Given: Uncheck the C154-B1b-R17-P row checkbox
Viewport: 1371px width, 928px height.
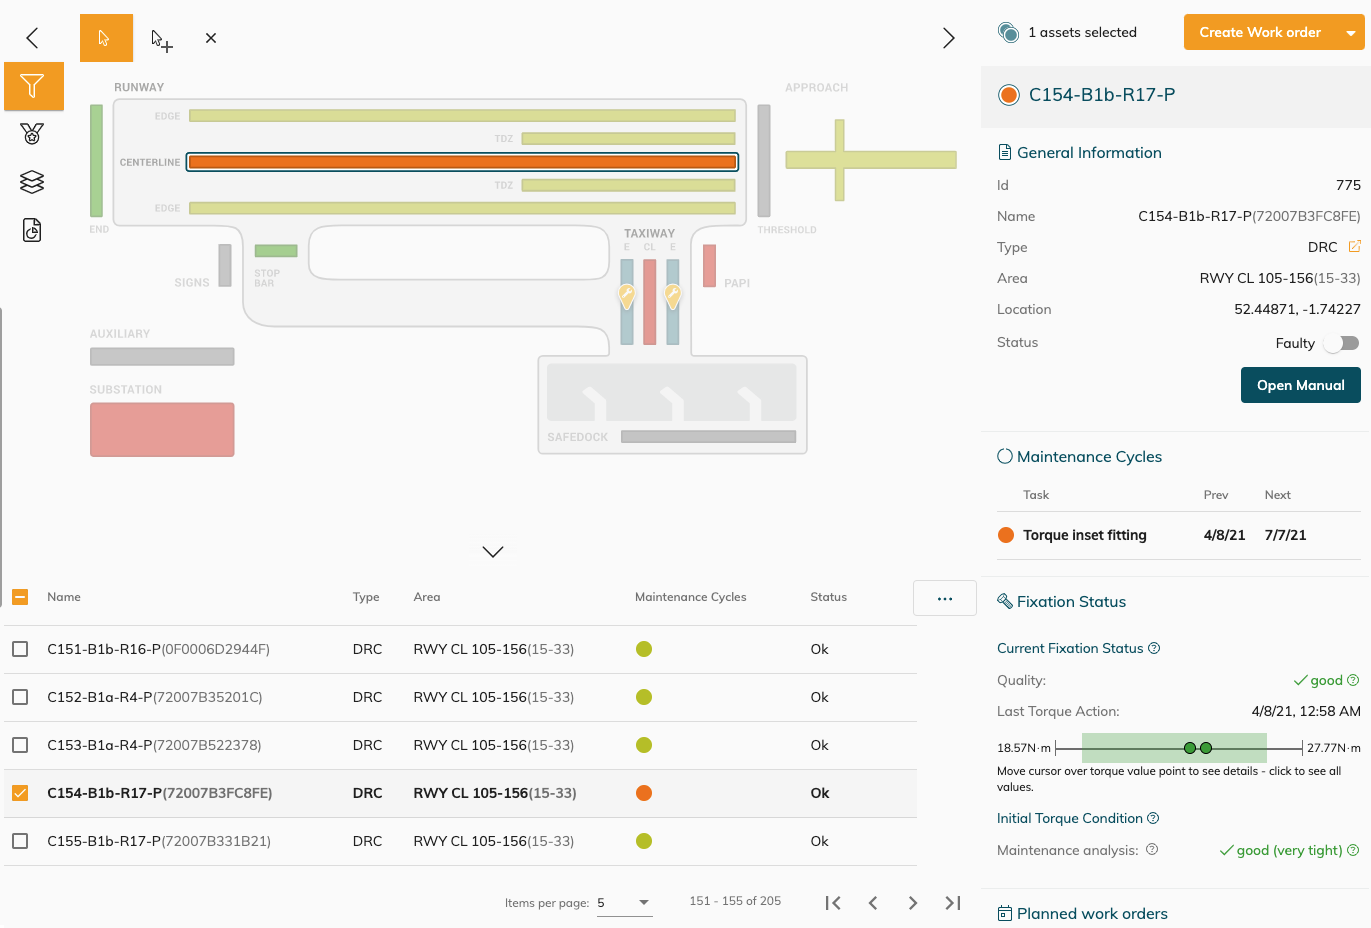Looking at the screenshot, I should pyautogui.click(x=20, y=793).
